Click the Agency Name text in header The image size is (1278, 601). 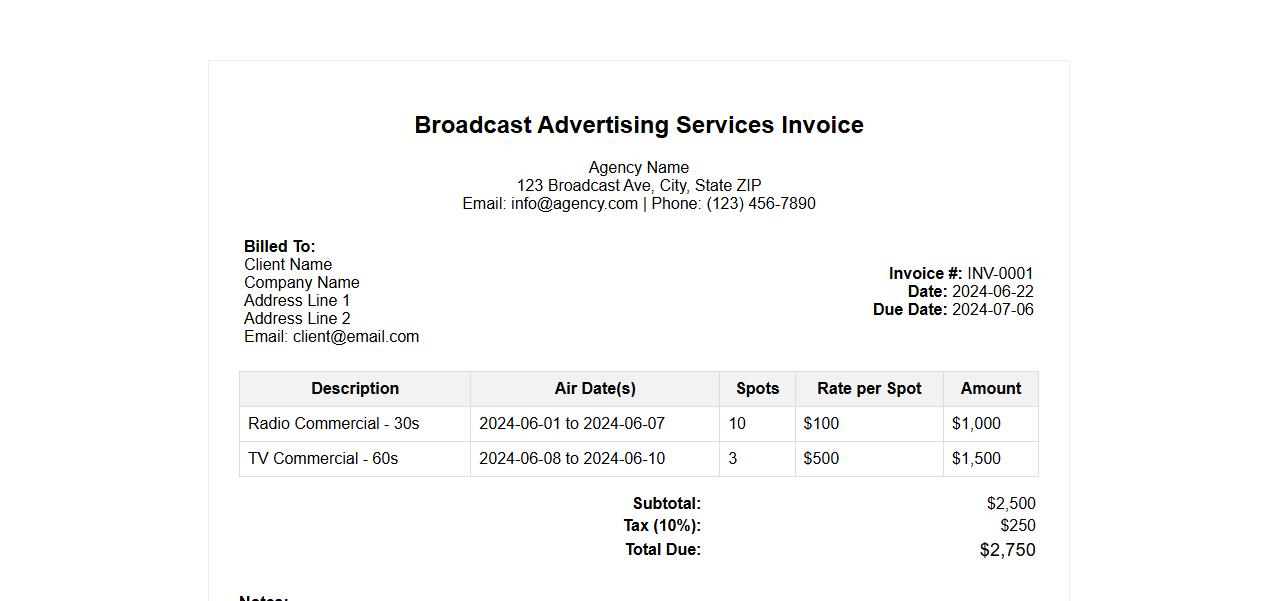(x=638, y=167)
